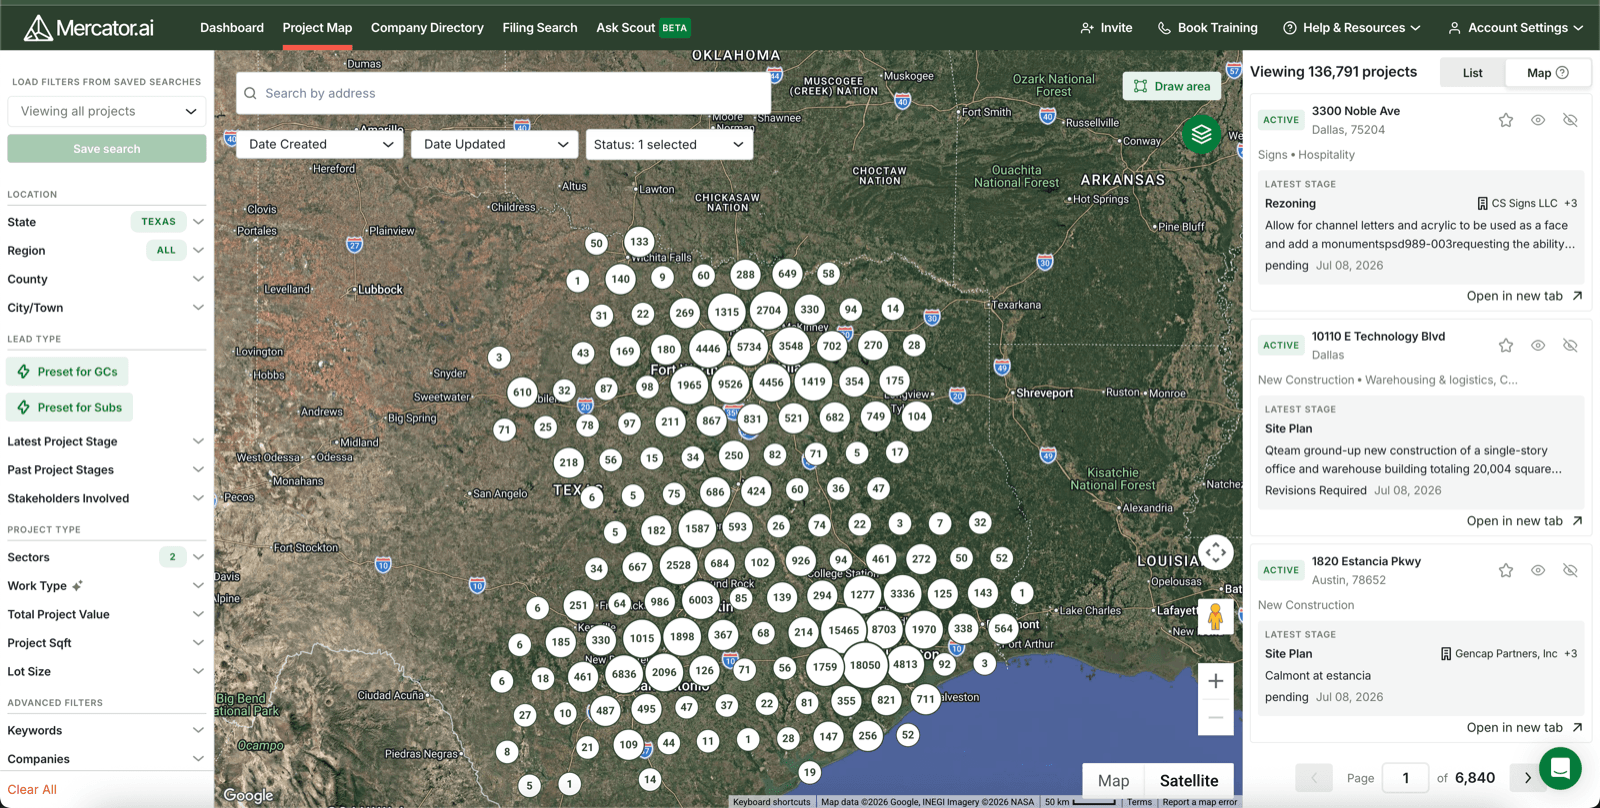Star the 10110 E Technology Blvd project

(x=1506, y=345)
